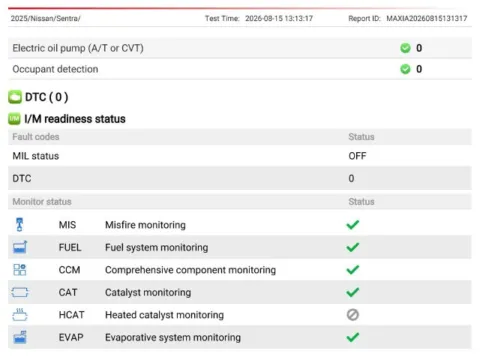Viewport: 480px width, 360px height.
Task: Click the Occupant detection fault count '0'
Action: [419, 69]
